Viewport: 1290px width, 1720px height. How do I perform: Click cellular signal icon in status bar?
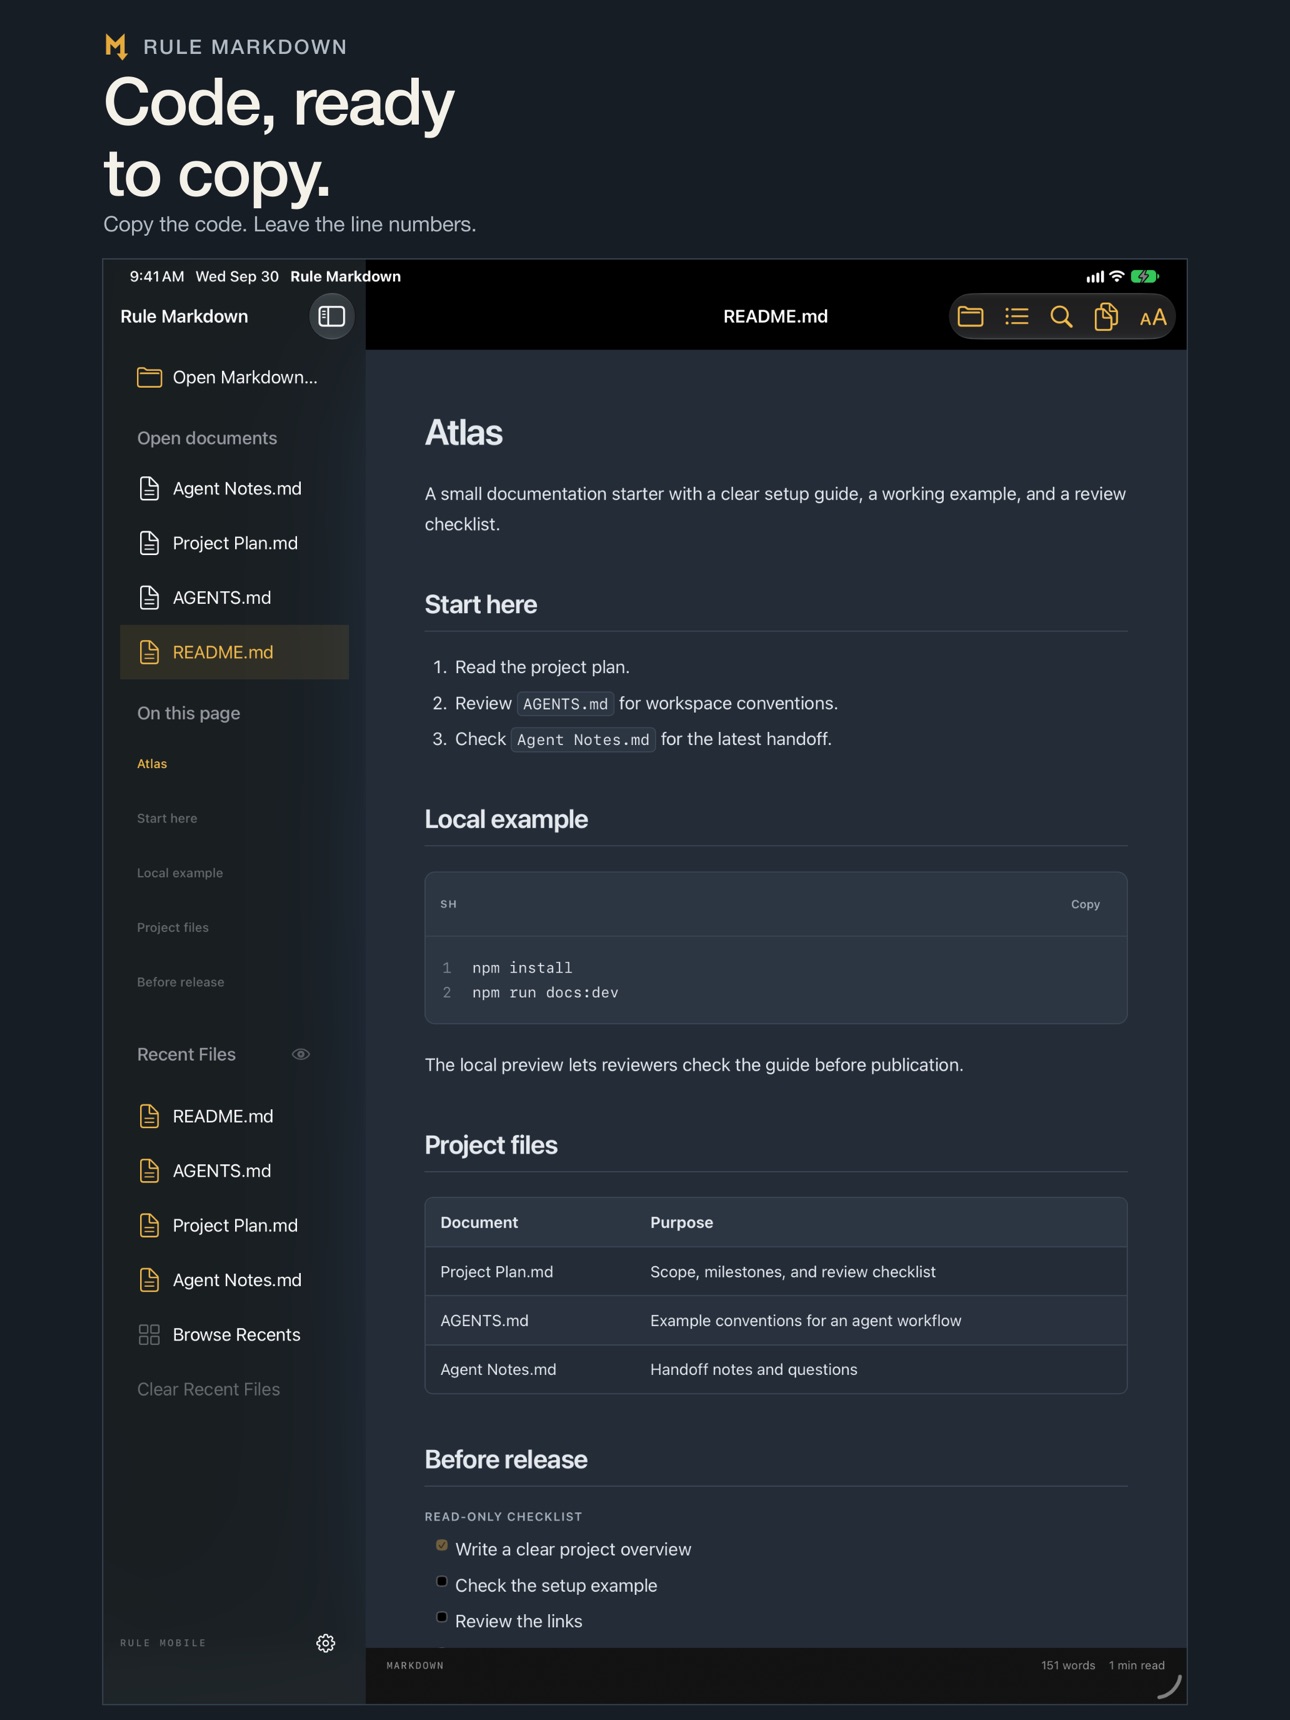1096,277
